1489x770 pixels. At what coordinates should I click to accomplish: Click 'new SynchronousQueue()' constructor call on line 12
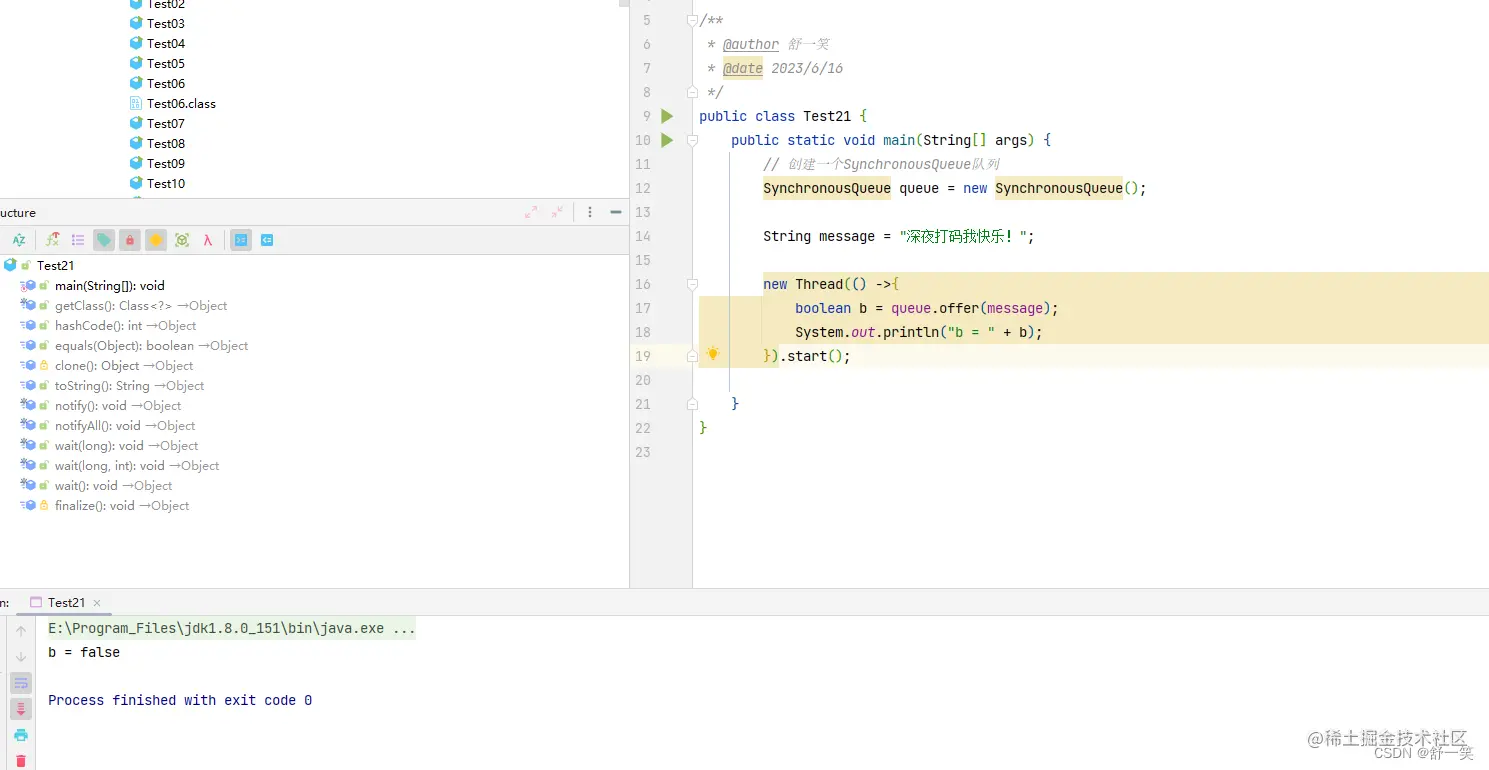(1050, 188)
